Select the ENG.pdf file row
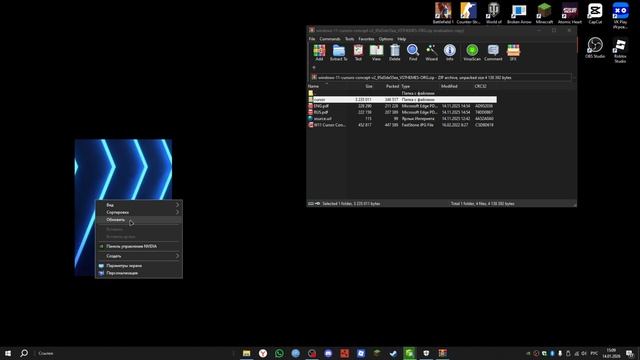Image resolution: width=640 pixels, height=360 pixels. tap(402, 106)
